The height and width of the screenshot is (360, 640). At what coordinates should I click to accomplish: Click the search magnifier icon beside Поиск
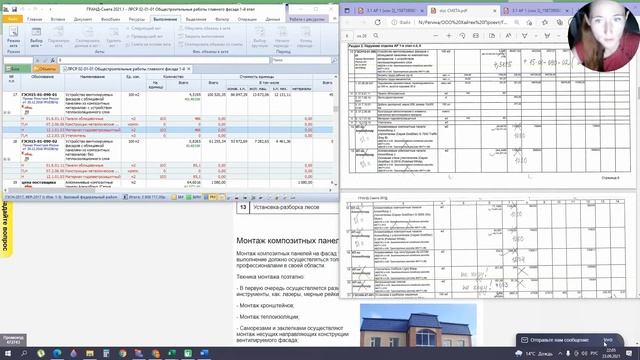tap(334, 60)
